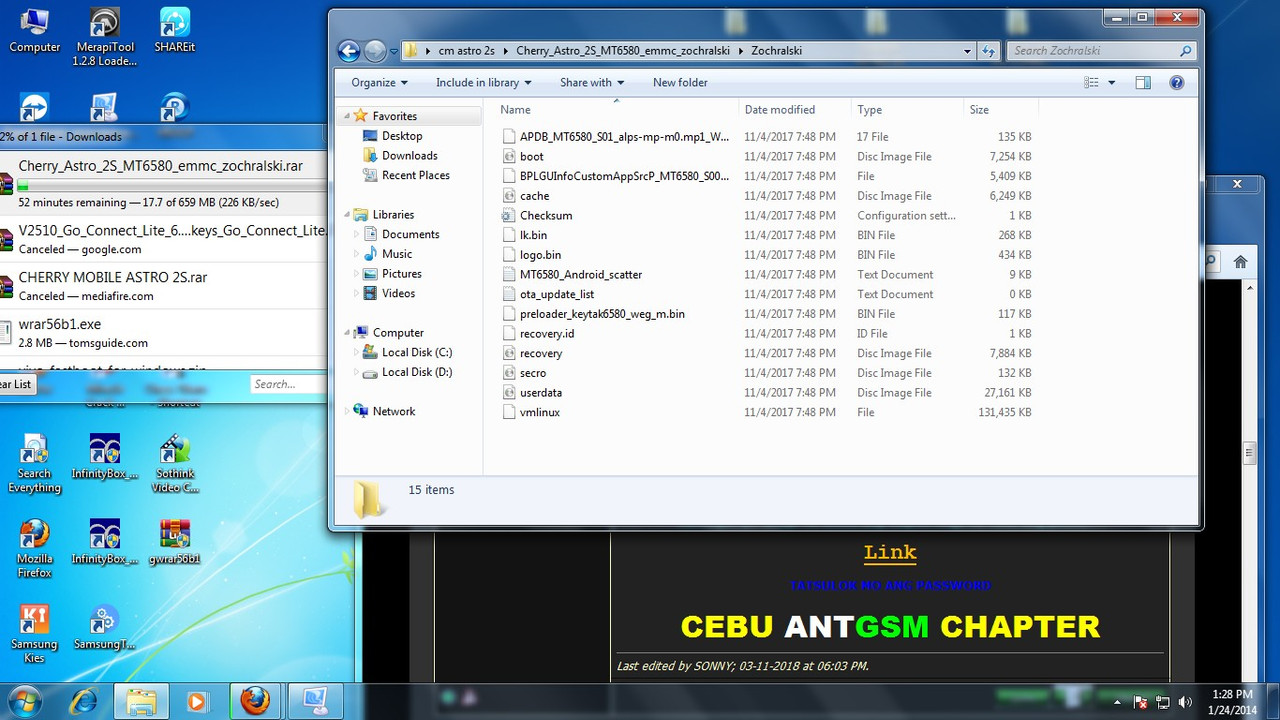Sort by Type column header
1280x720 pixels.
[869, 110]
